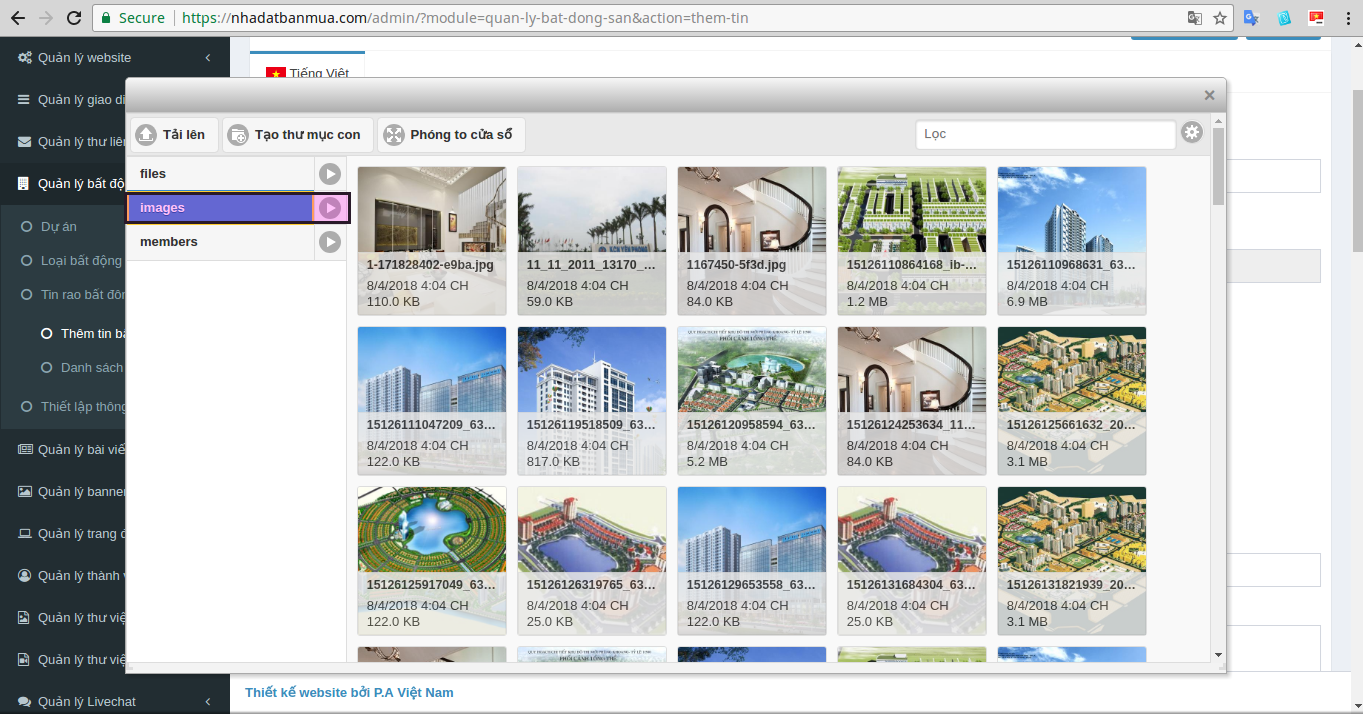This screenshot has width=1363, height=714.
Task: Click the address bar URL
Action: 465,18
